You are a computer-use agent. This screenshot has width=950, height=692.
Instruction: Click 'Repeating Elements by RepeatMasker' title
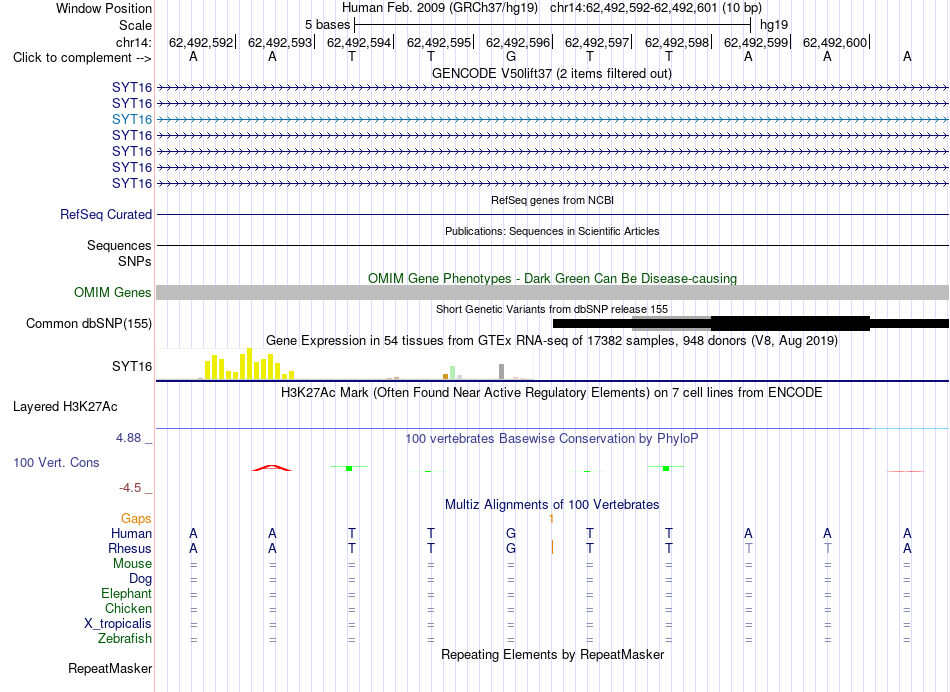[x=552, y=654]
